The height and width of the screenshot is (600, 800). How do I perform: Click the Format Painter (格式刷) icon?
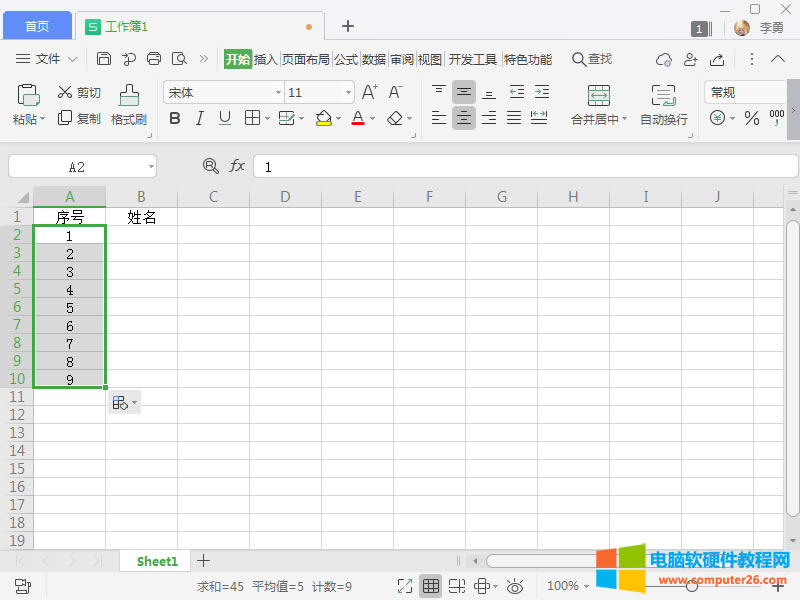coord(129,96)
